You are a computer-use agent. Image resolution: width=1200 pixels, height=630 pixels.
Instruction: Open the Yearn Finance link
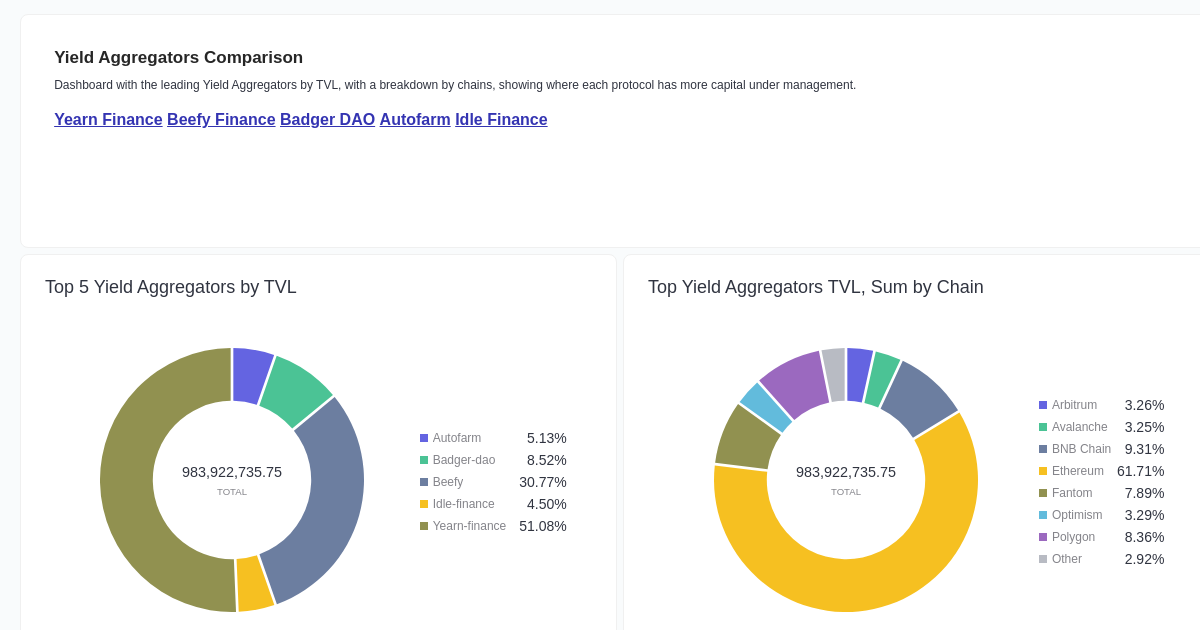point(108,119)
